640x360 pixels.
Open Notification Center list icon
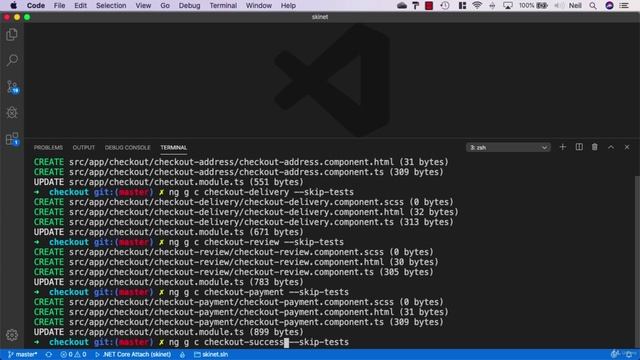624,6
